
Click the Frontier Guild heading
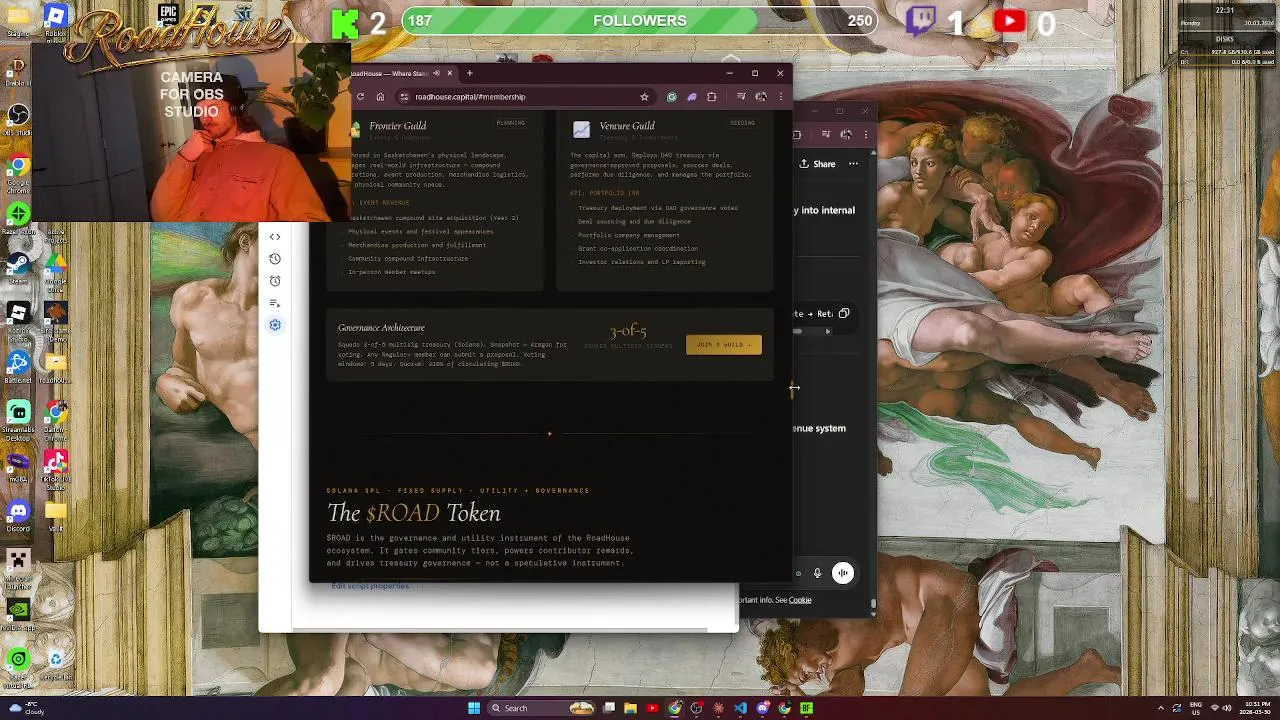point(397,126)
